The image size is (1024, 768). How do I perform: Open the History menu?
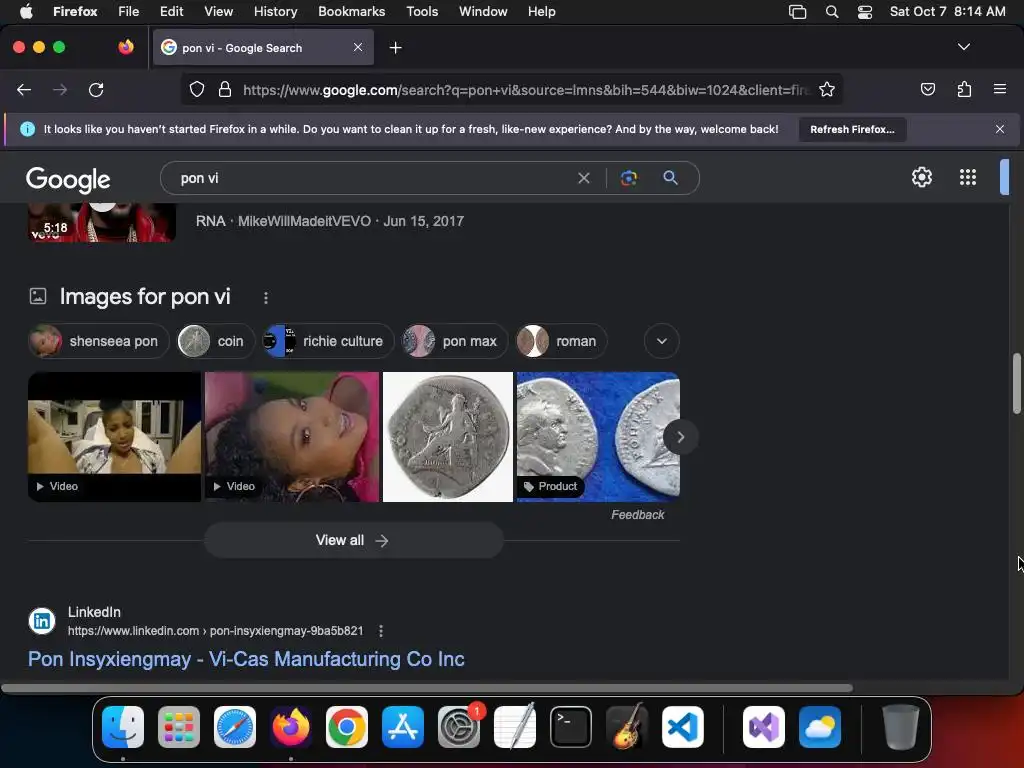point(275,12)
